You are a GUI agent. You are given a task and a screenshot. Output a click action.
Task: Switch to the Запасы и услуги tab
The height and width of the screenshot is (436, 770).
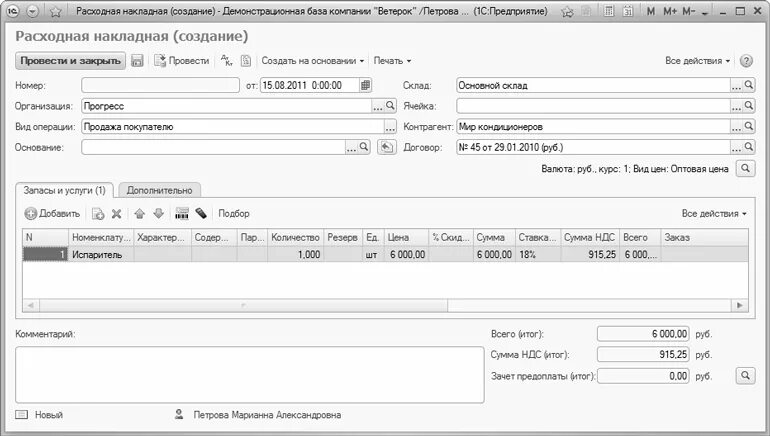click(65, 191)
